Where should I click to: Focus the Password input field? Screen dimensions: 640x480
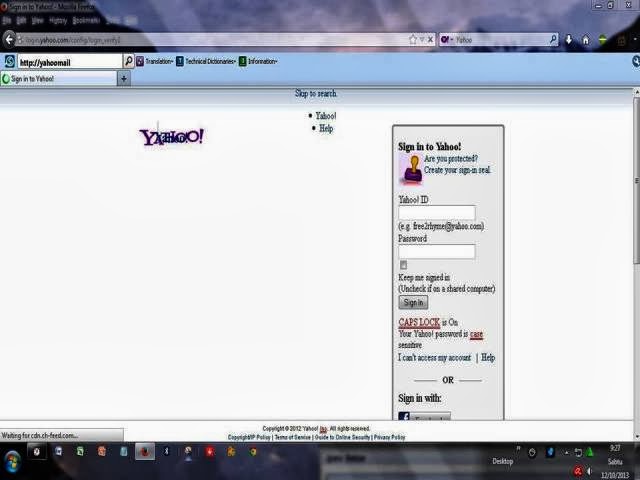point(437,251)
